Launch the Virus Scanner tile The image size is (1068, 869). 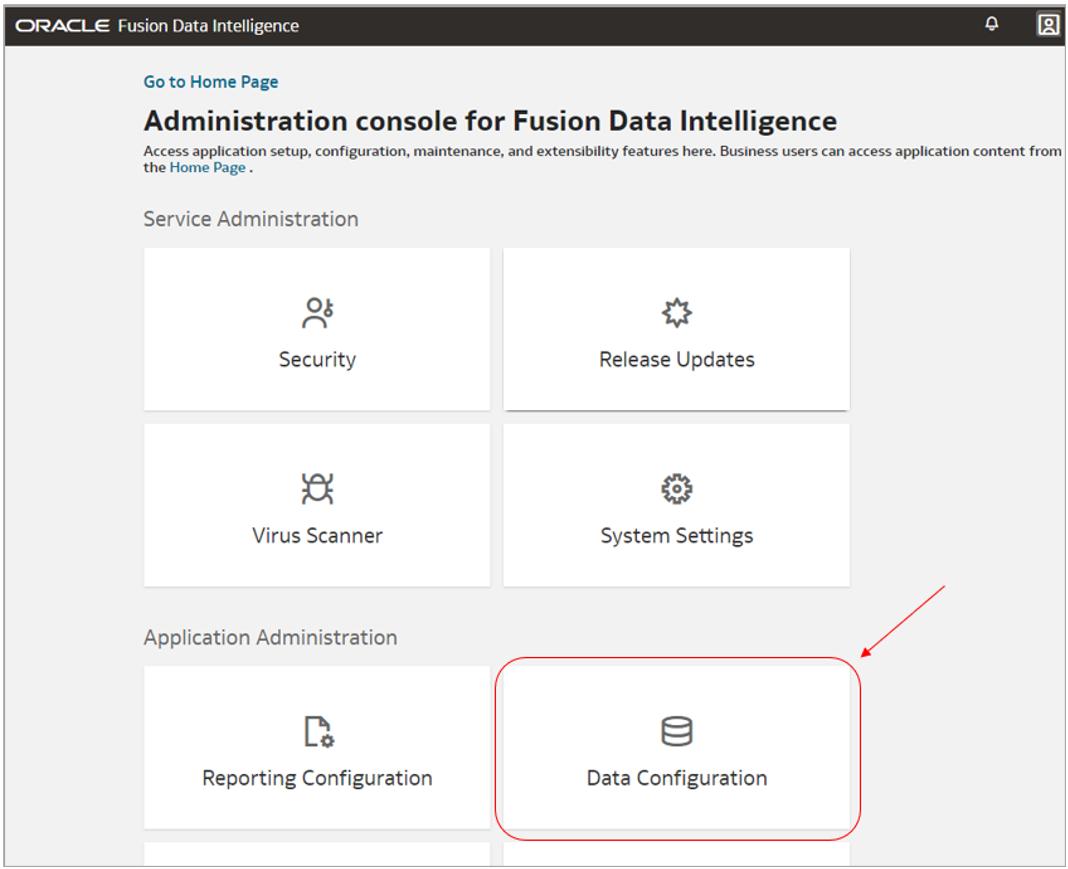(317, 505)
